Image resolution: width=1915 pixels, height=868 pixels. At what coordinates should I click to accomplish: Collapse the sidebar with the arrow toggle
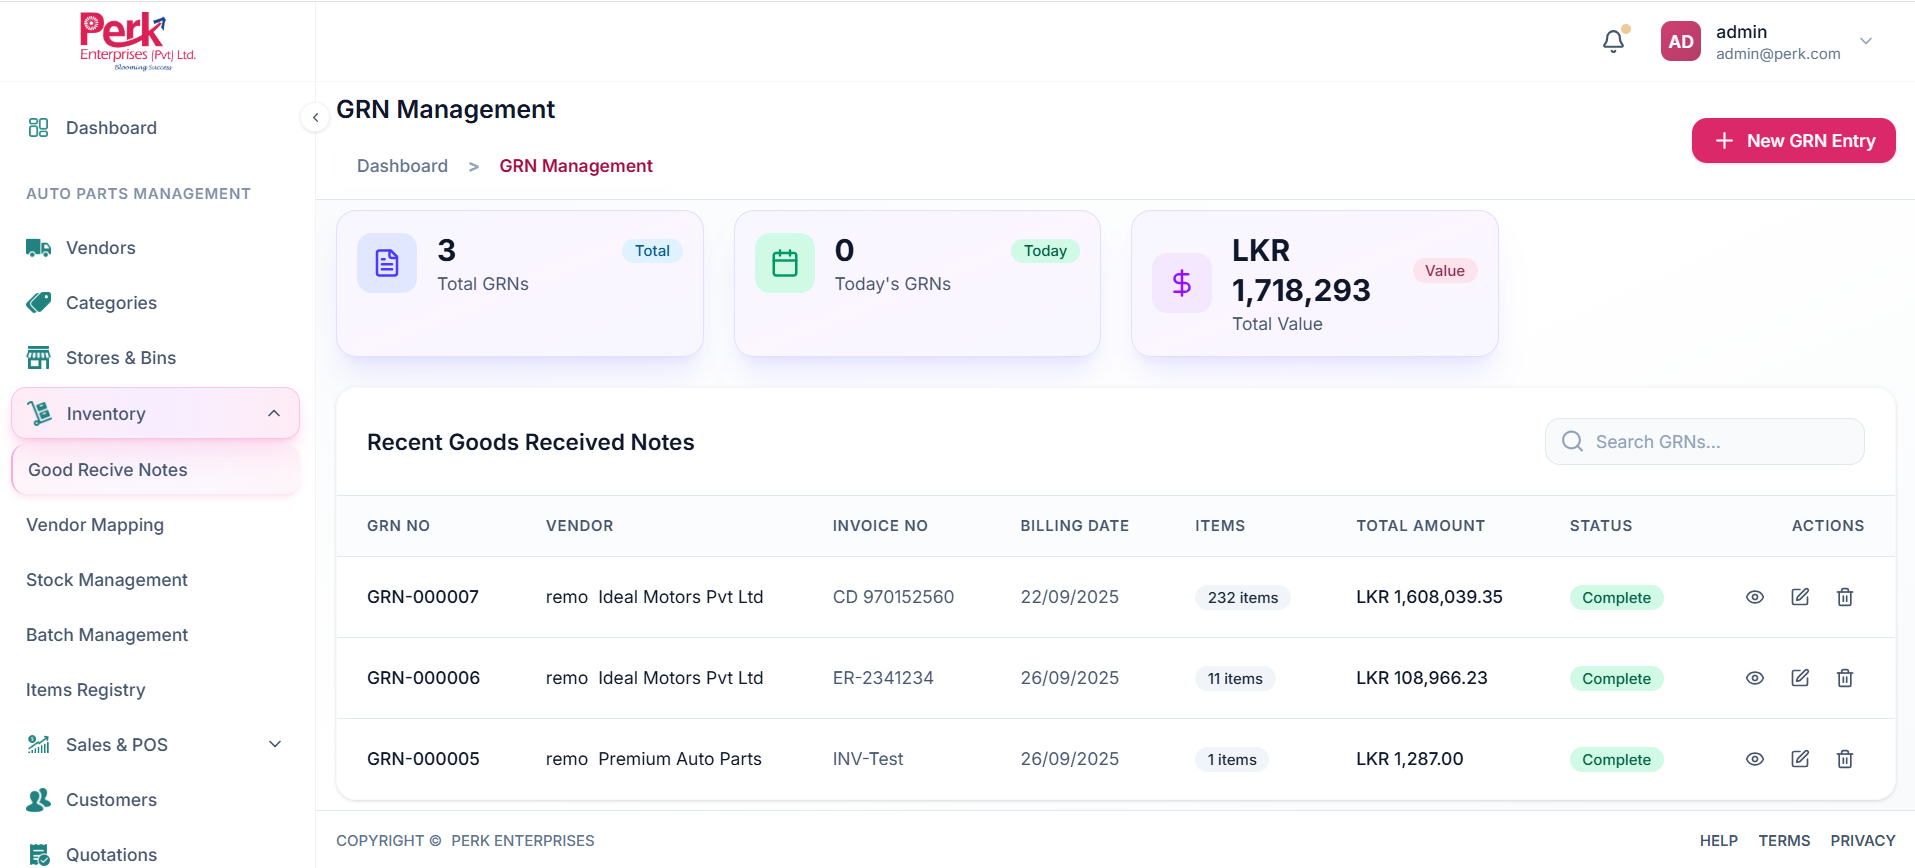click(315, 118)
